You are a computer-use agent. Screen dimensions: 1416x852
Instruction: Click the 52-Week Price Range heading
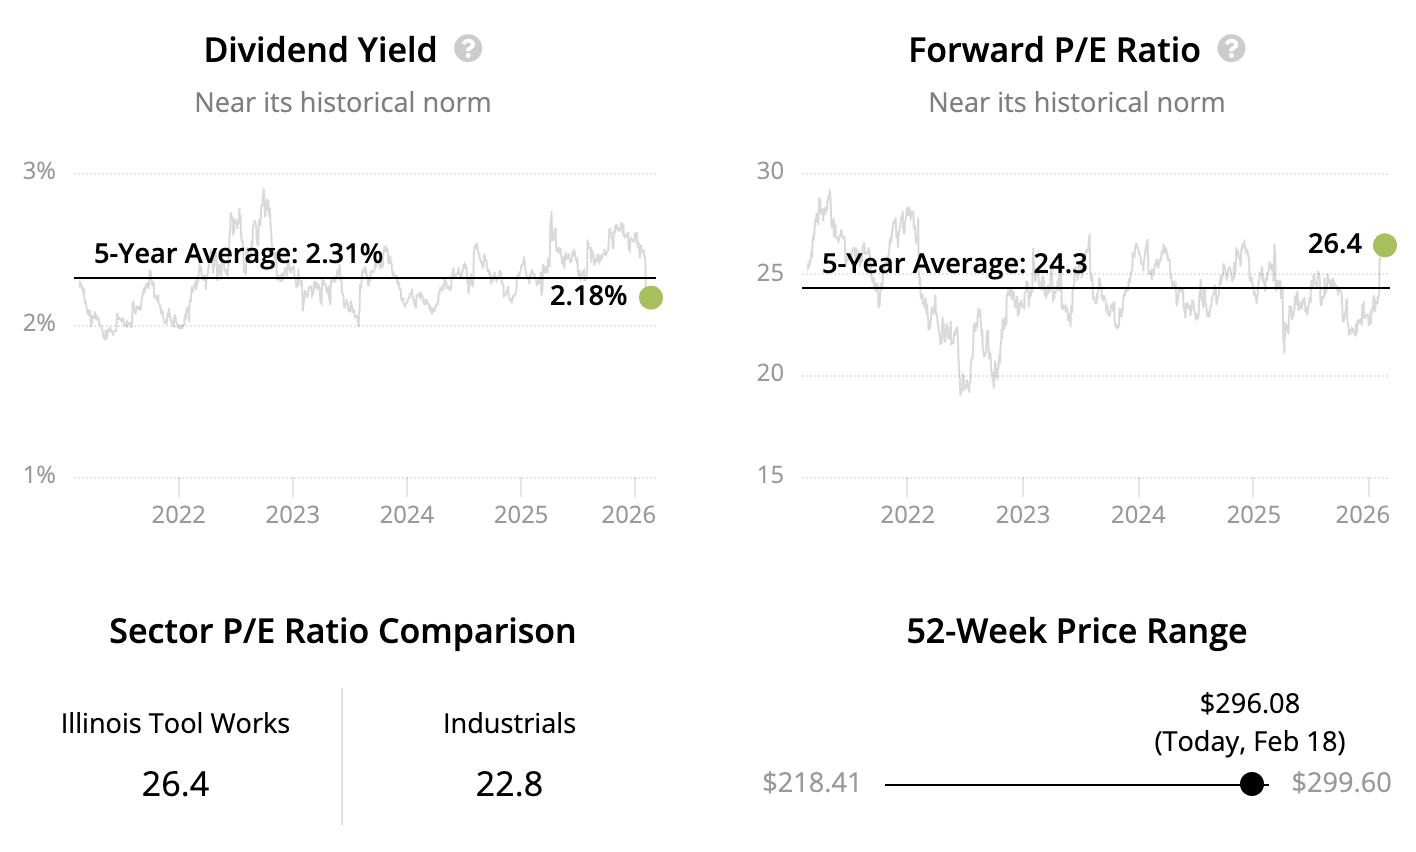coord(1076,631)
